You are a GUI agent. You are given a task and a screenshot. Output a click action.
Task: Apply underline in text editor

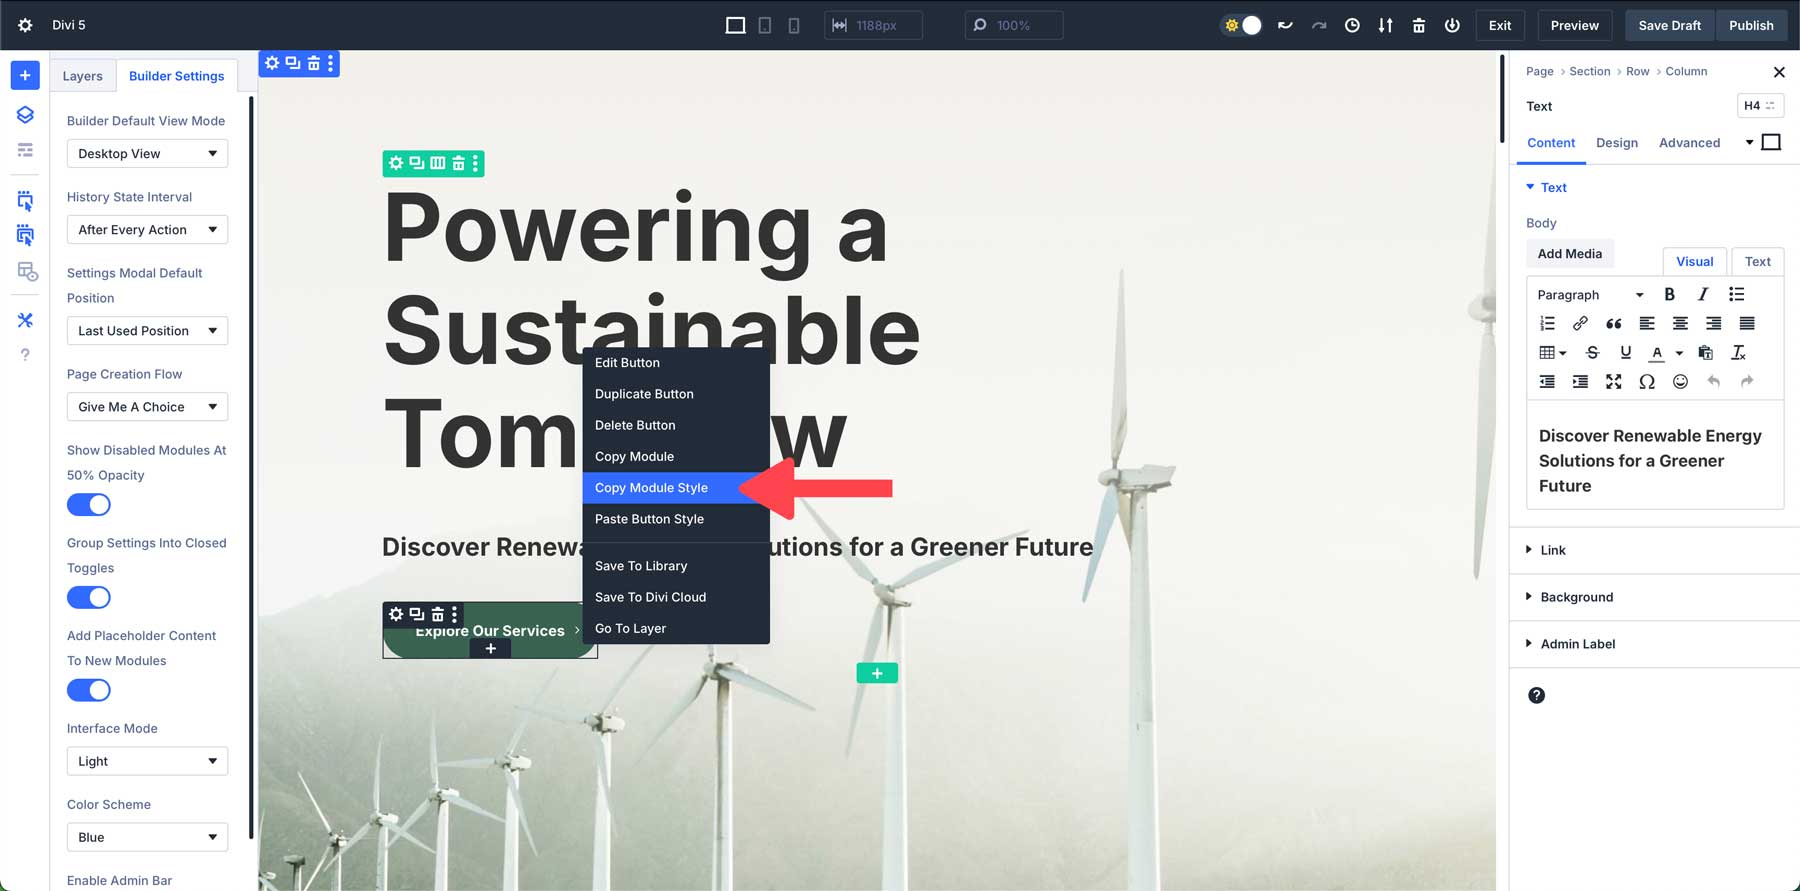pos(1626,352)
